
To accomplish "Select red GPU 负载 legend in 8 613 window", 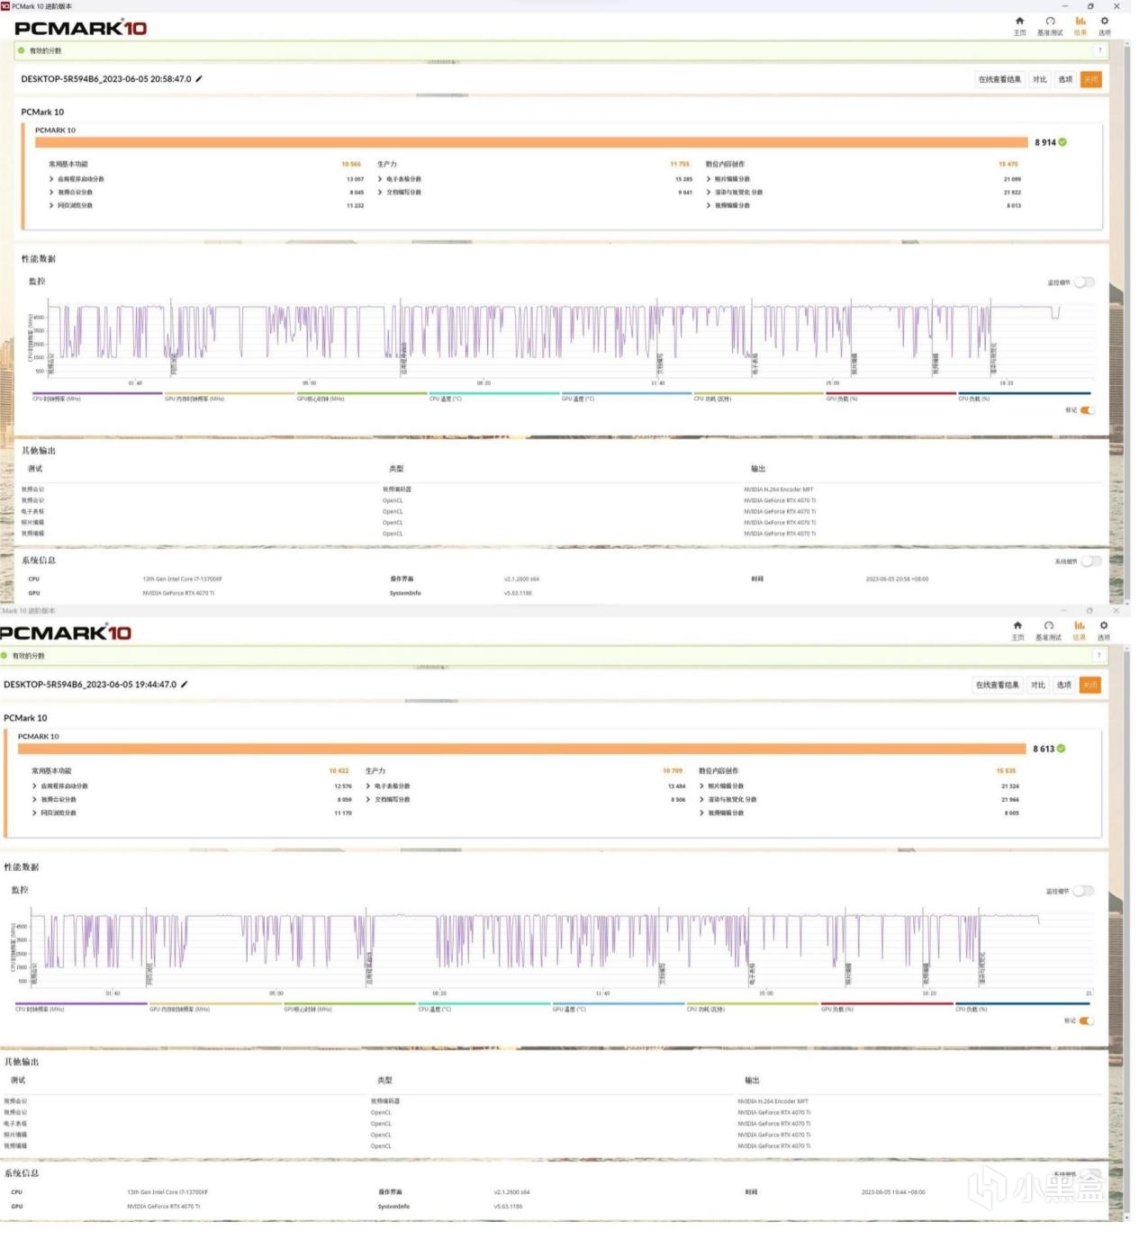I will (x=887, y=1007).
